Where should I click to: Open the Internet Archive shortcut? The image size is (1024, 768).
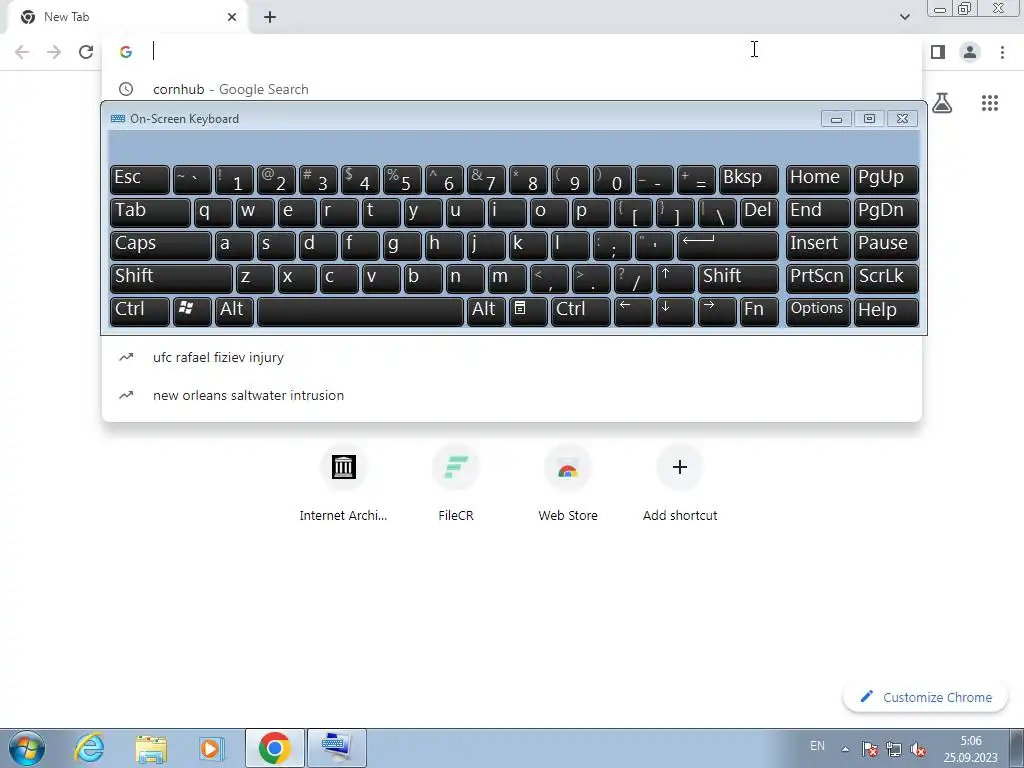click(x=344, y=483)
